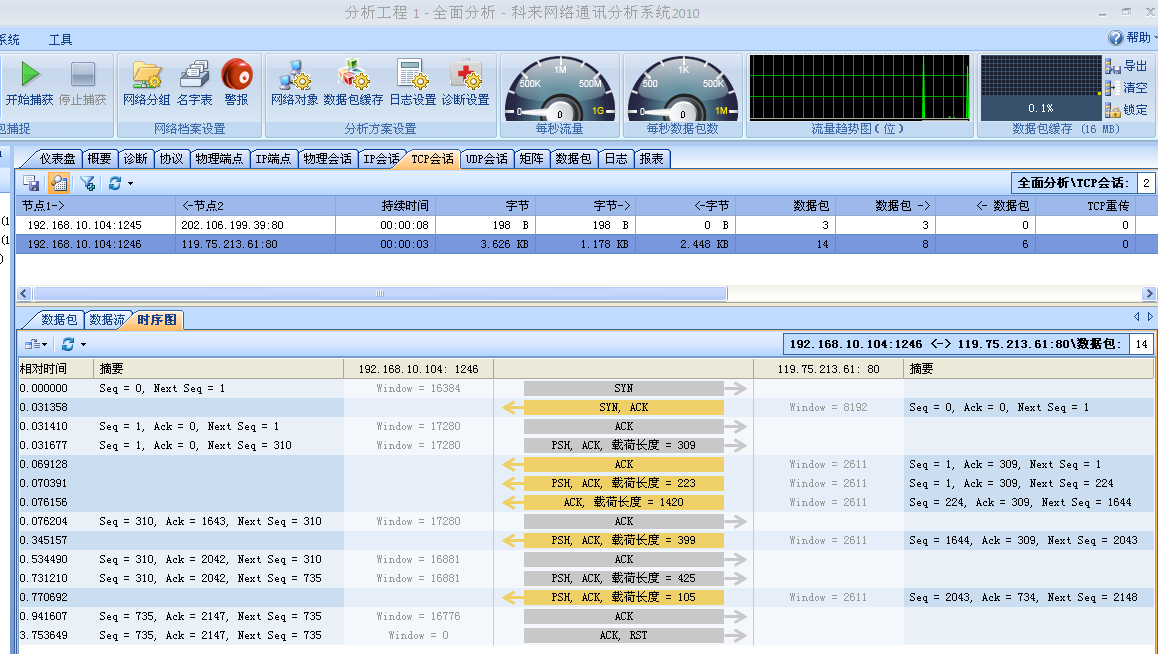The height and width of the screenshot is (654, 1158).
Task: Toggle the highlighted detail view toolbar button
Action: (59, 183)
